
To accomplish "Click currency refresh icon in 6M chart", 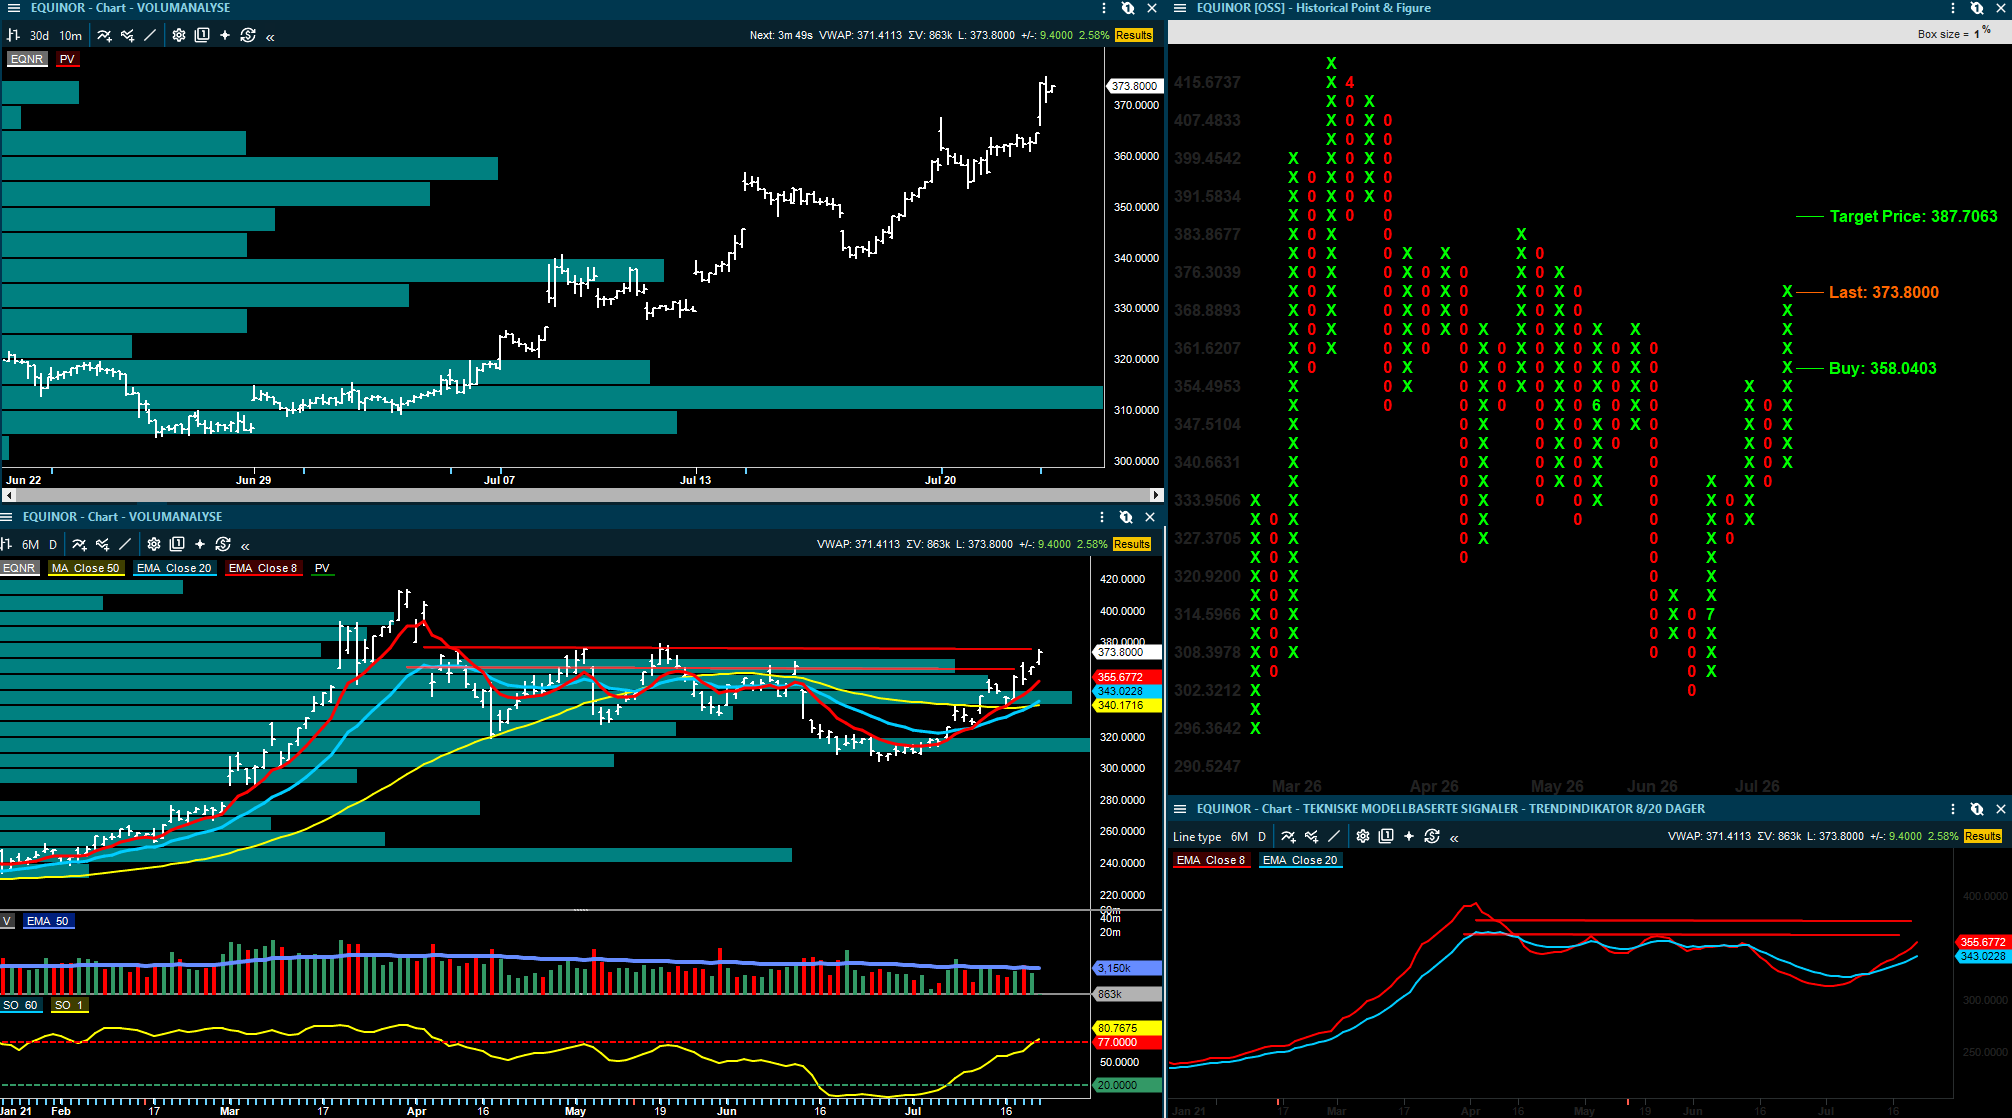I will [223, 544].
